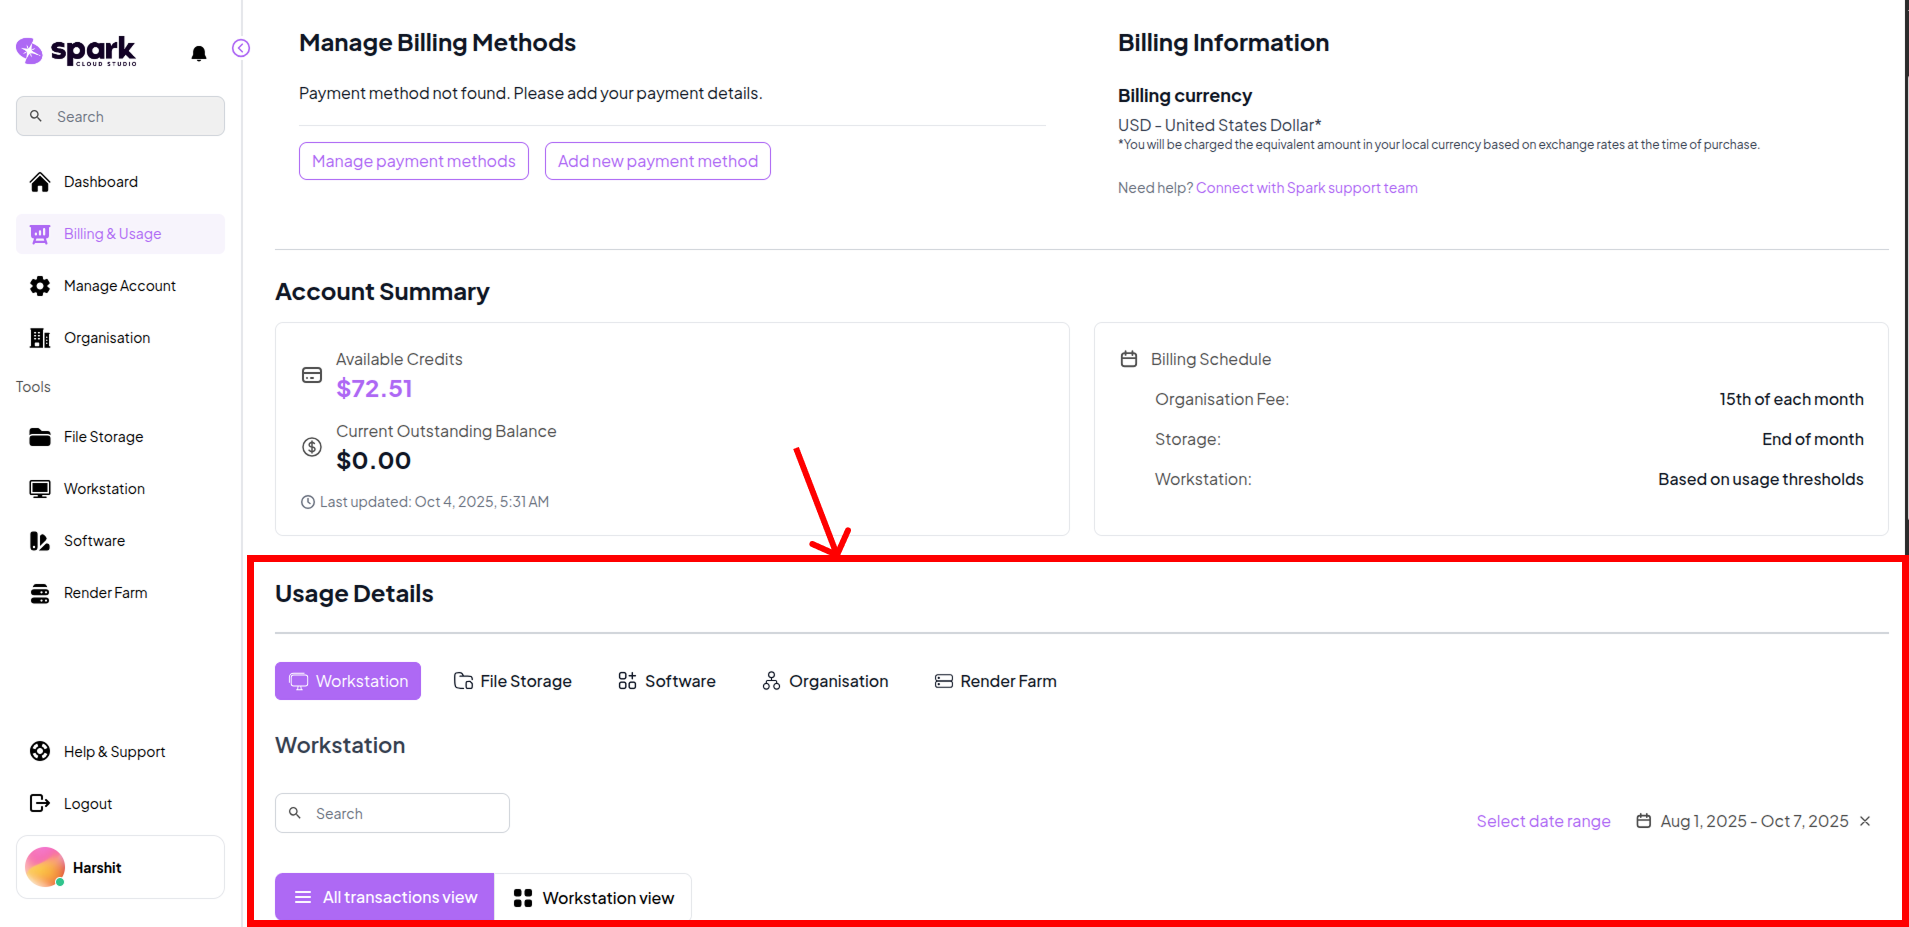This screenshot has width=1909, height=927.
Task: Collapse the sidebar with chevron icon
Action: click(241, 48)
